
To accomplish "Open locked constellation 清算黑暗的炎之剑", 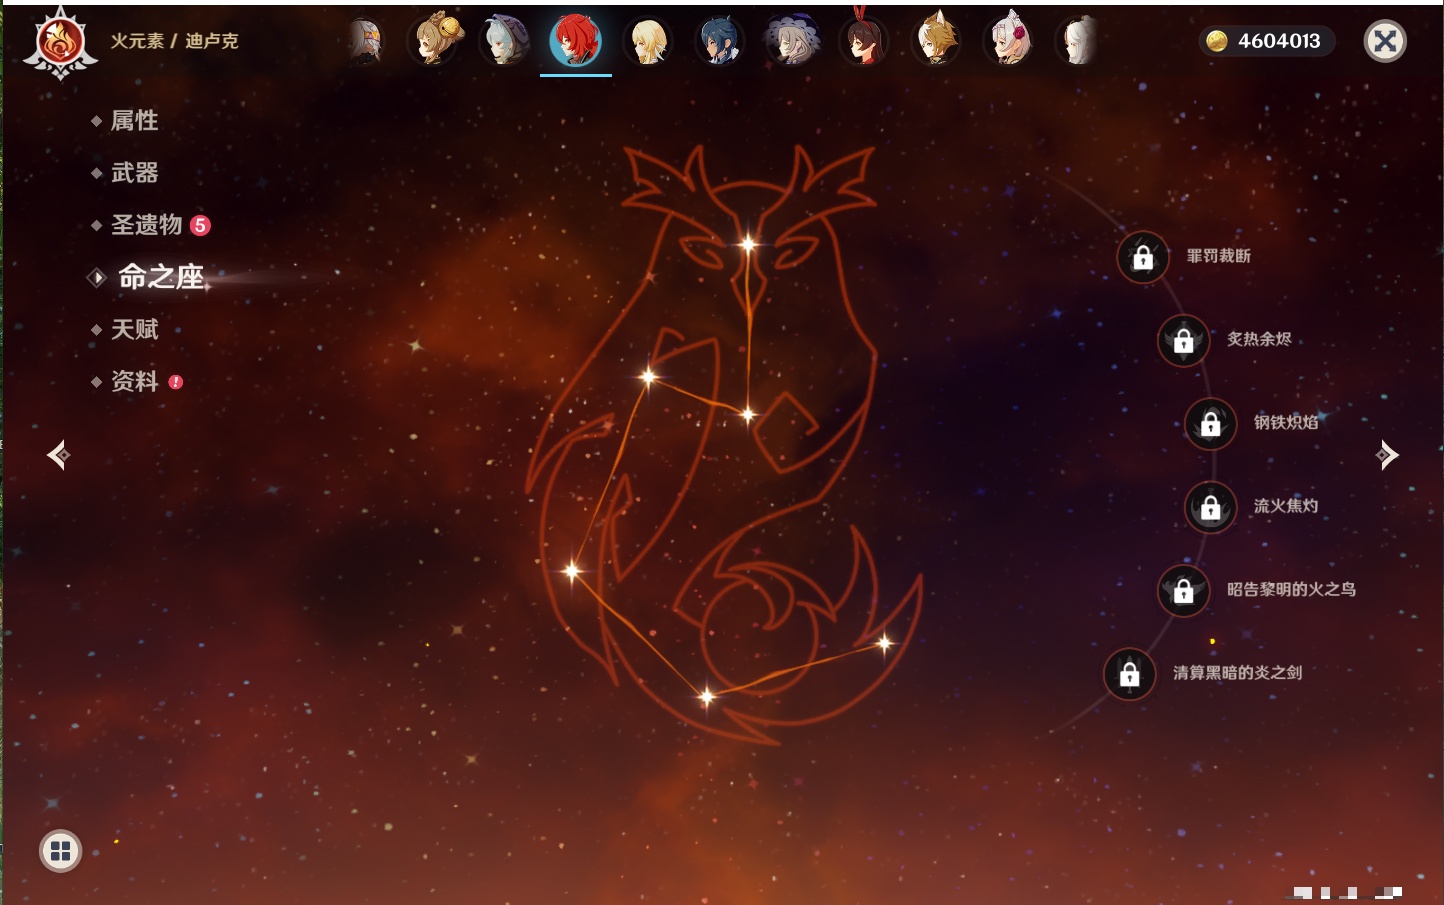I will click(x=1129, y=673).
